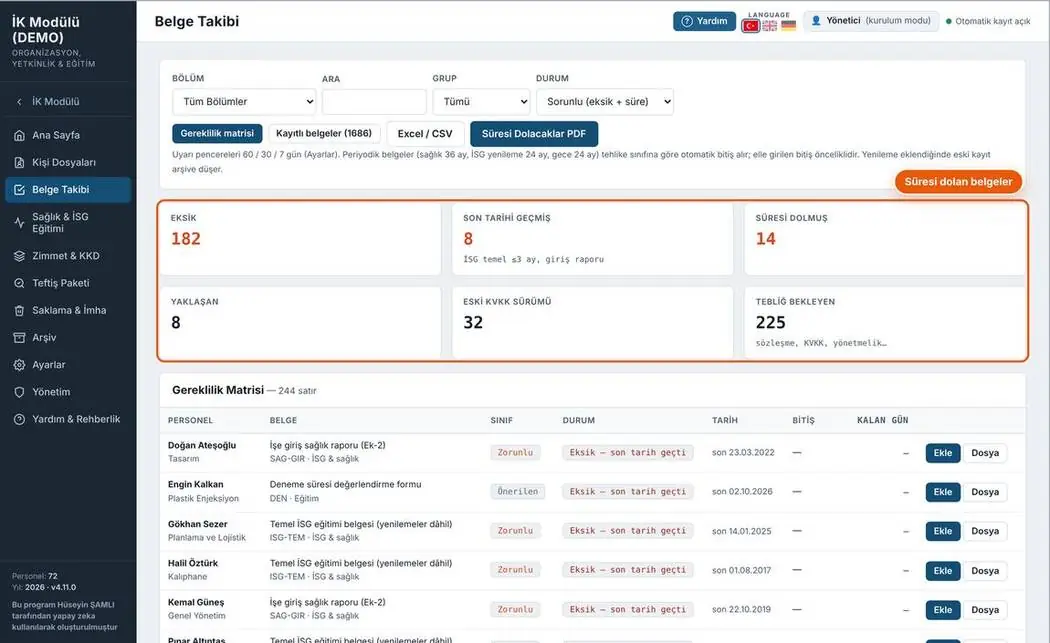The height and width of the screenshot is (643, 1050).
Task: Focus the Ara search field
Action: click(374, 102)
